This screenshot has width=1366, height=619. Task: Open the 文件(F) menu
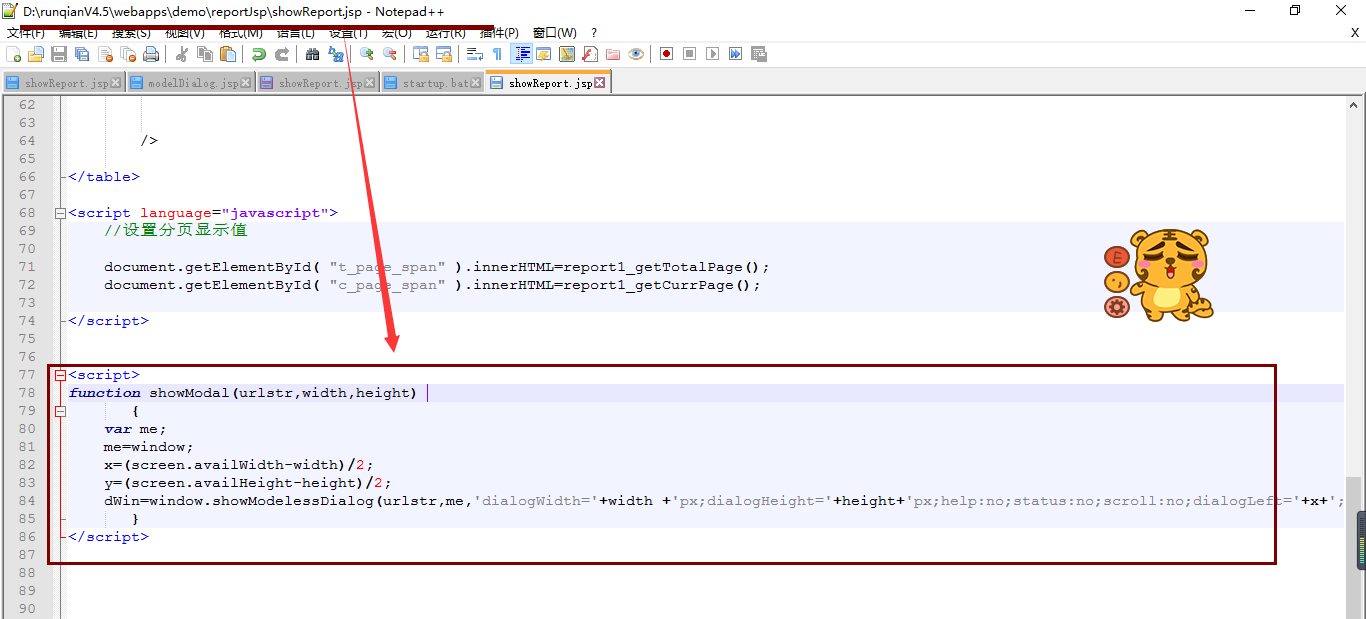(26, 33)
